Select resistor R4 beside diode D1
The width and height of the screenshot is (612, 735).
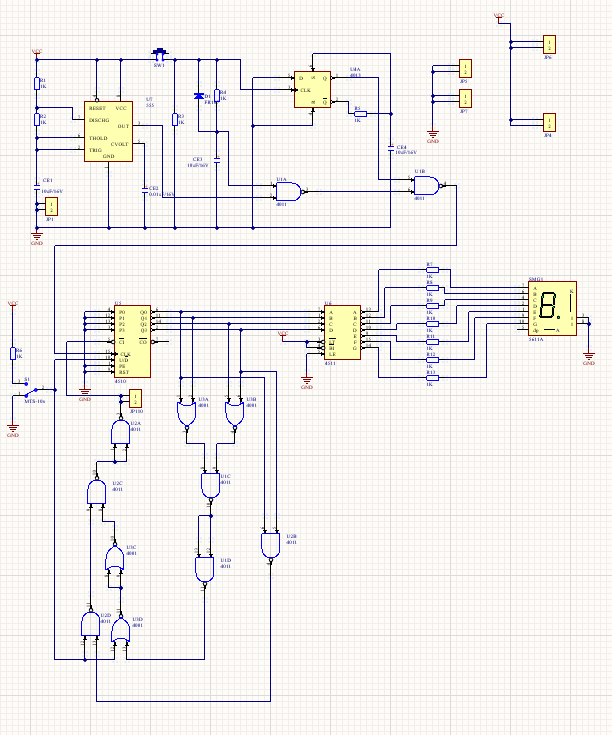(x=217, y=96)
